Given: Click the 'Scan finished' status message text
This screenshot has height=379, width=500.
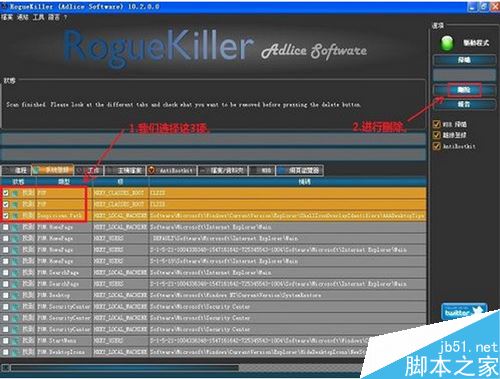Looking at the screenshot, I should point(183,104).
